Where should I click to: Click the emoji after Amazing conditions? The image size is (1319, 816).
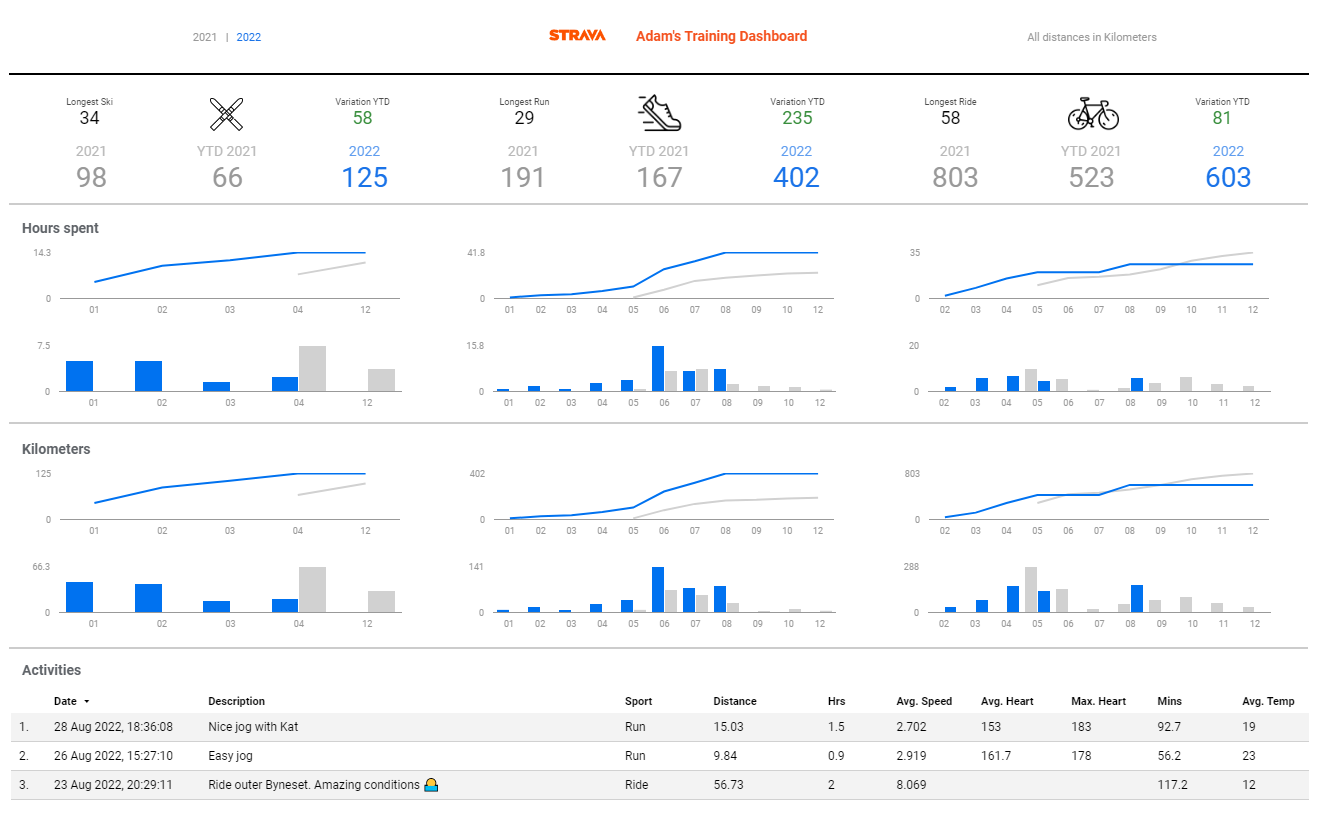(431, 785)
